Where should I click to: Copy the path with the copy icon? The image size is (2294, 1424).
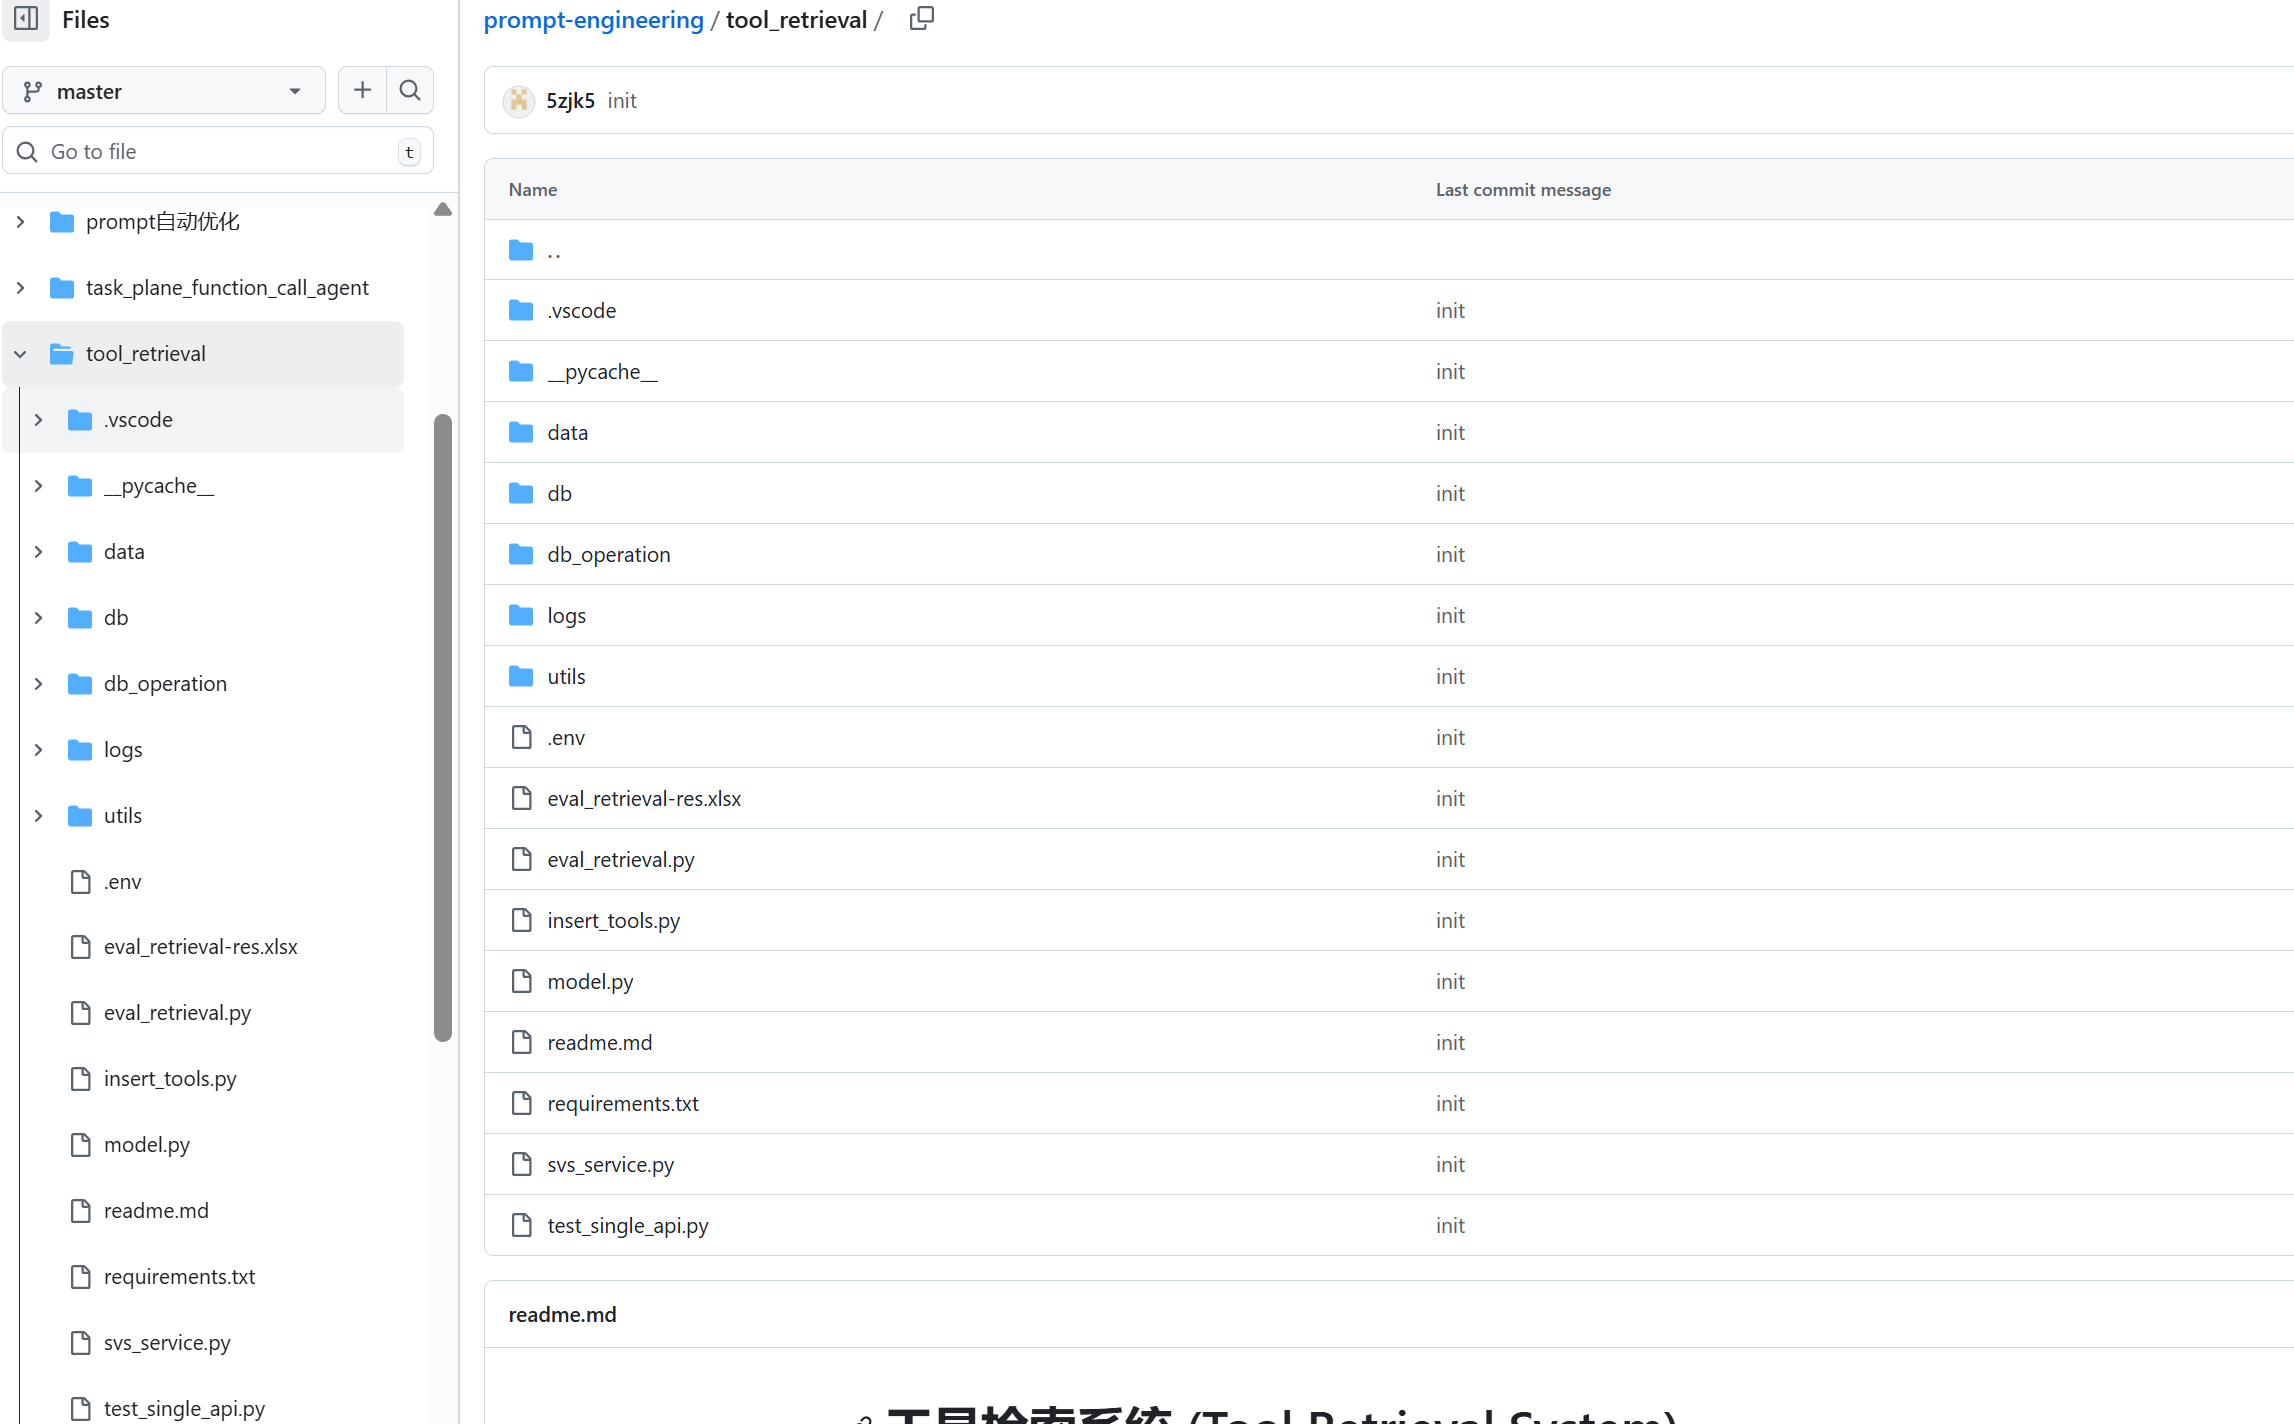[921, 19]
